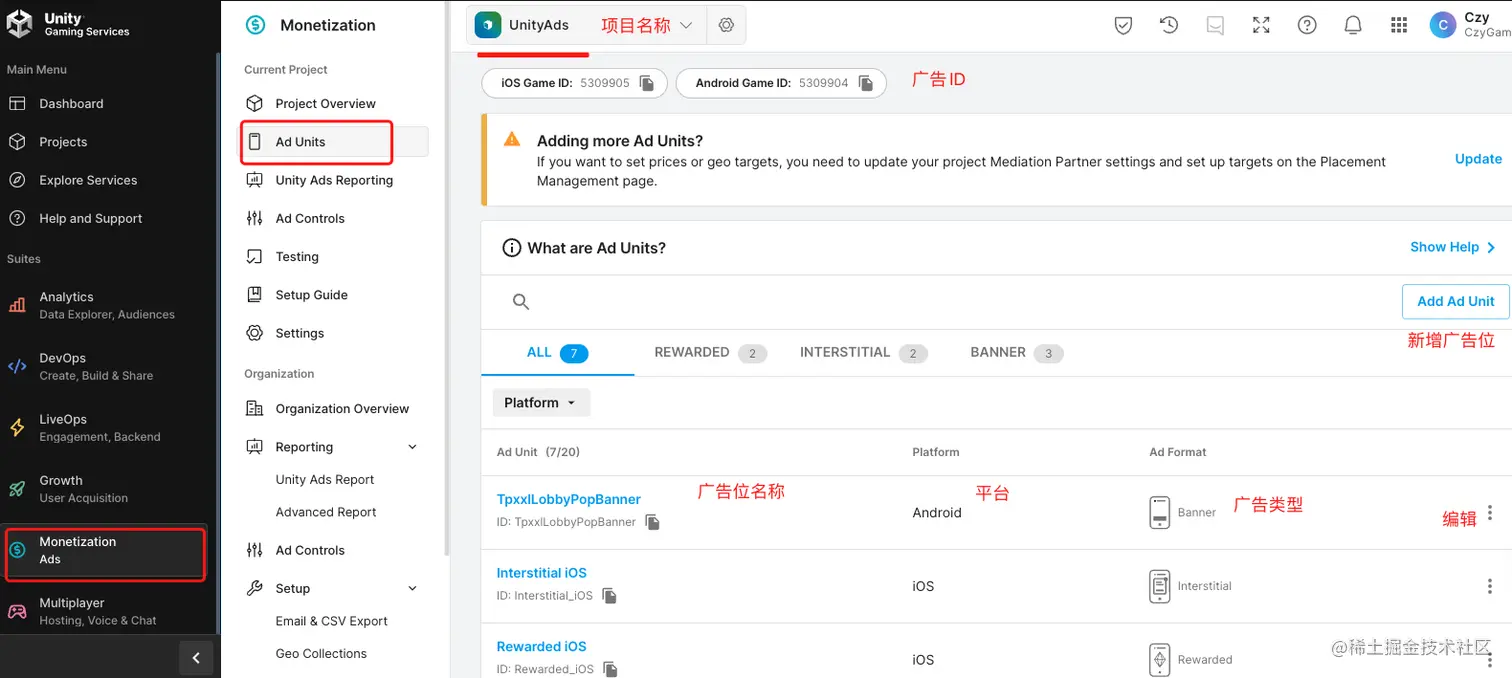Collapse the left sidebar with arrow
Viewport: 1512px width, 678px height.
point(197,657)
